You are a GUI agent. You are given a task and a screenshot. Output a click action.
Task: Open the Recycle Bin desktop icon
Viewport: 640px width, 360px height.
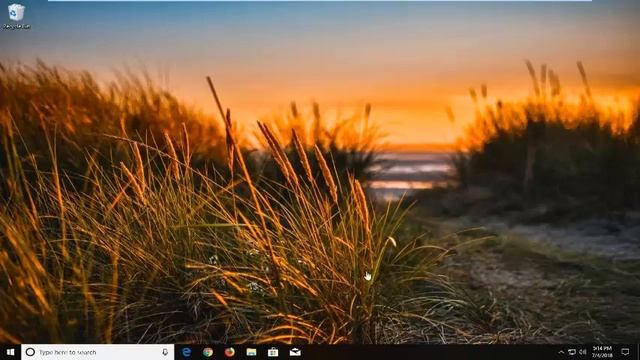click(x=16, y=16)
